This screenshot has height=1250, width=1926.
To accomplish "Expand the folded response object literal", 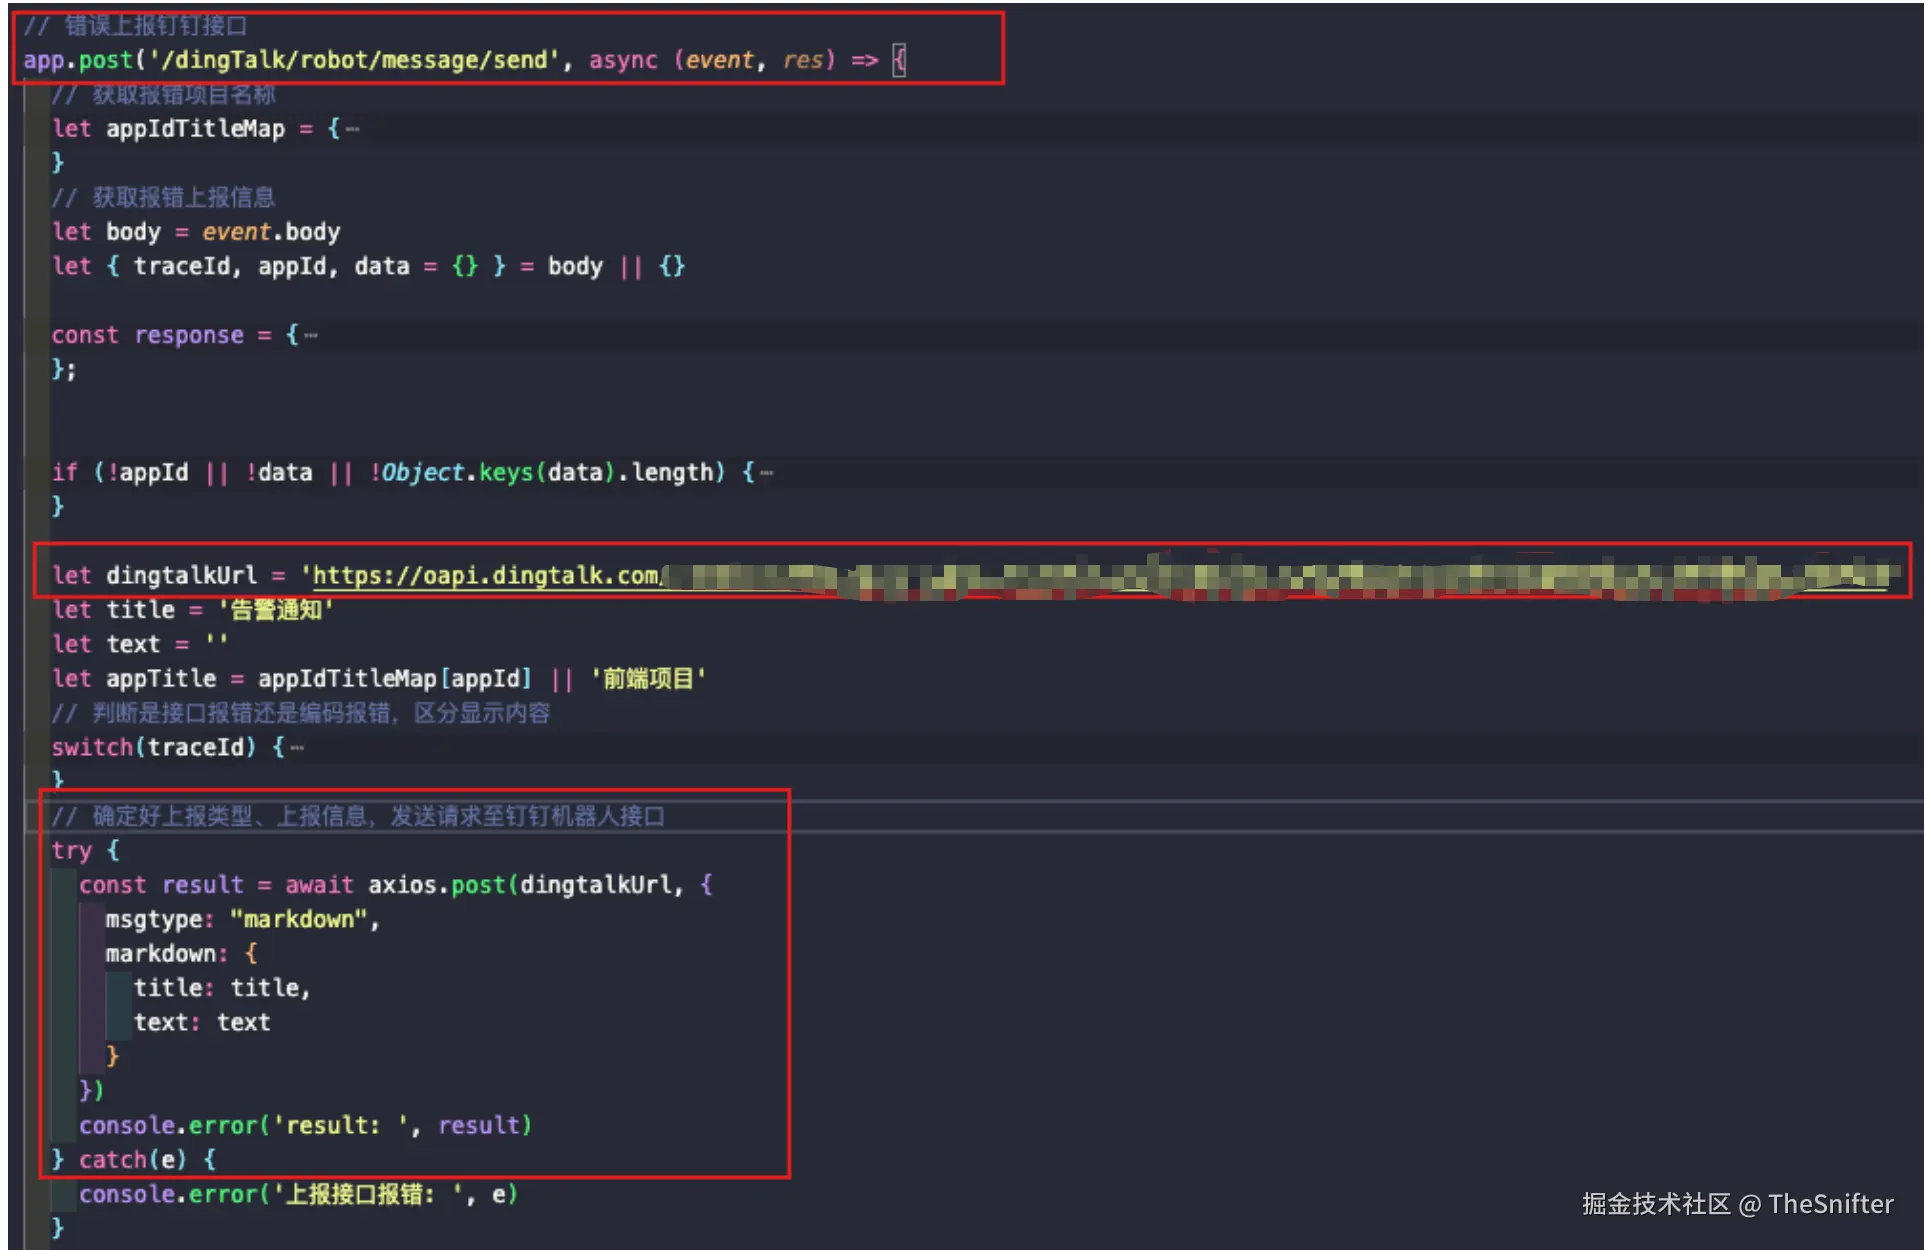I will [x=311, y=336].
